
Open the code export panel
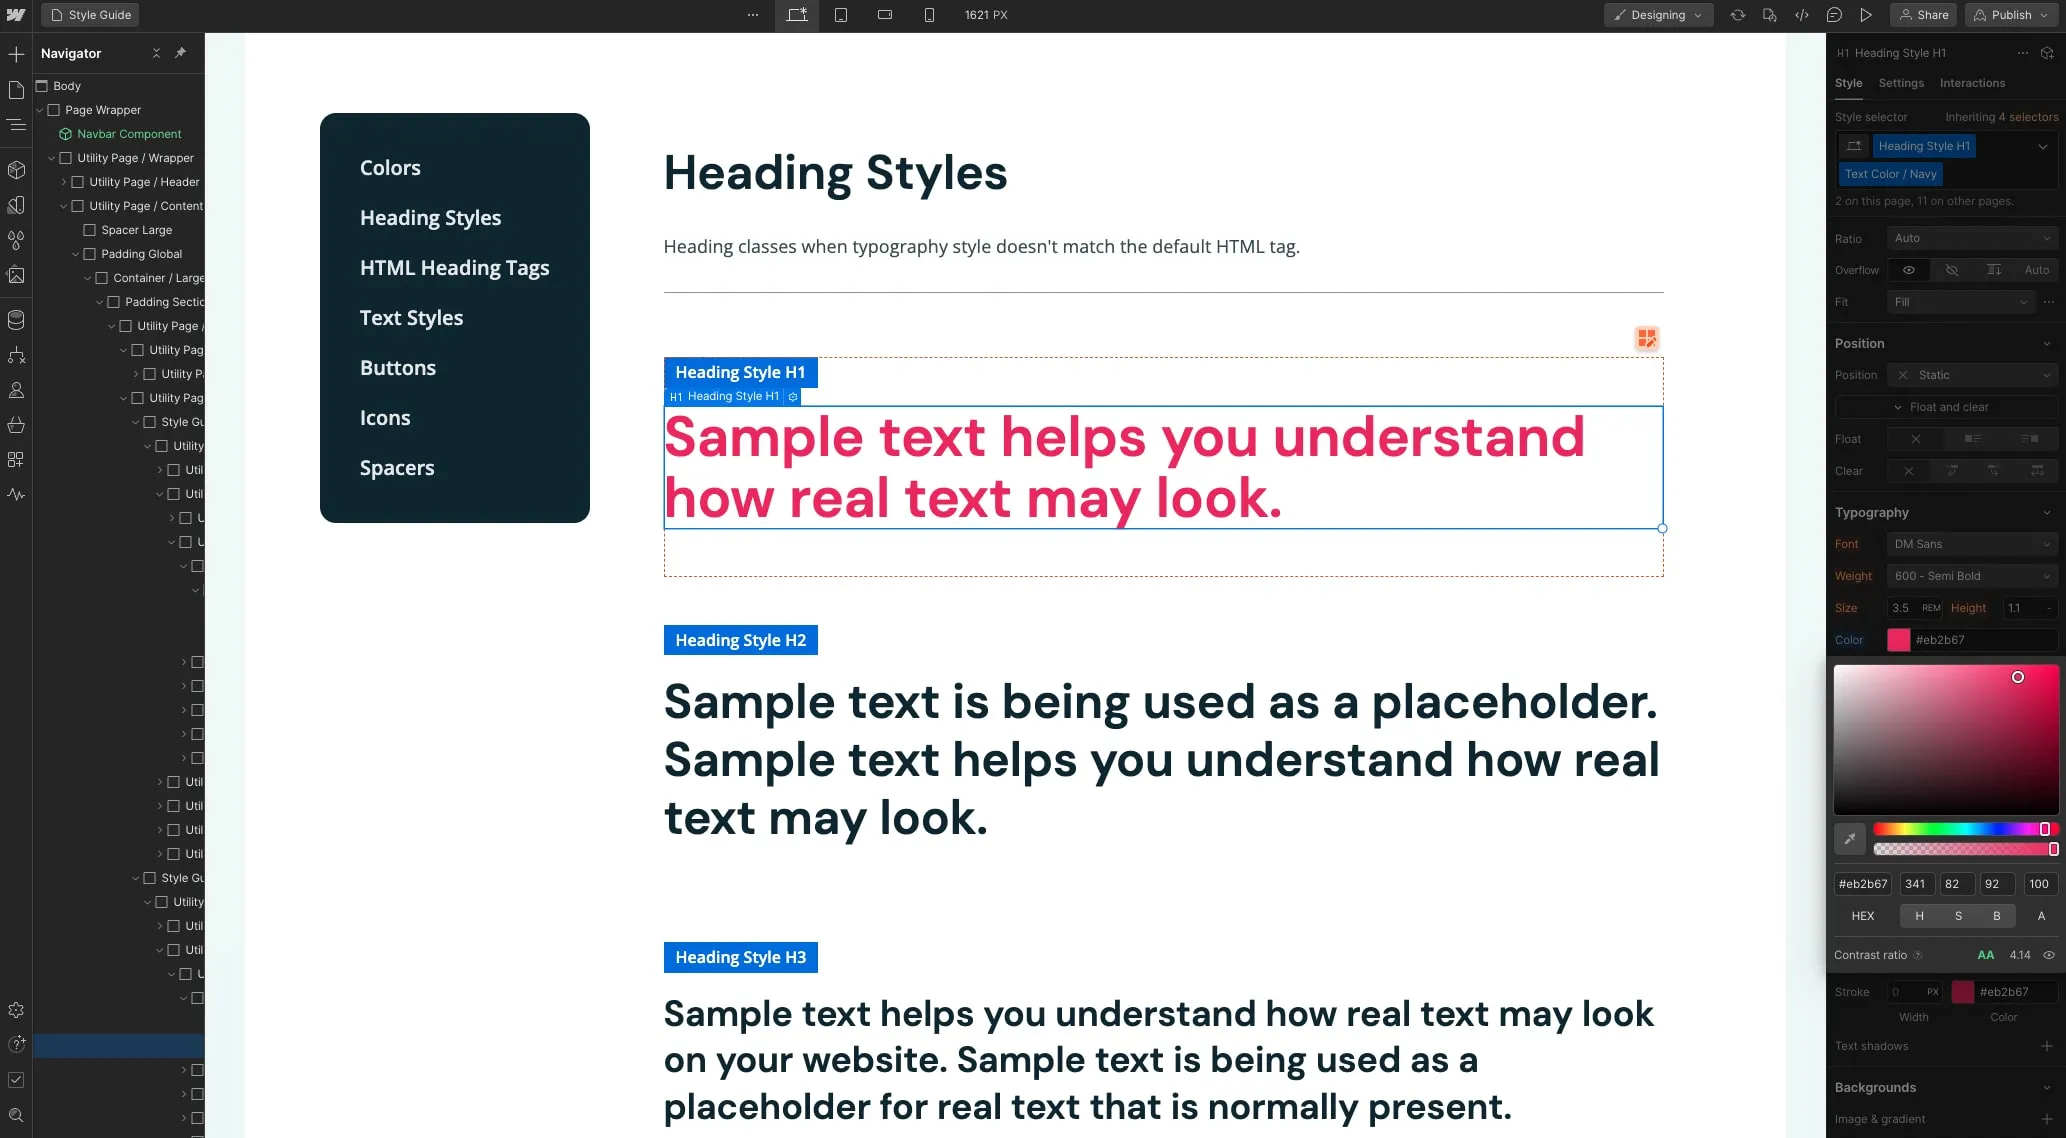click(1801, 15)
